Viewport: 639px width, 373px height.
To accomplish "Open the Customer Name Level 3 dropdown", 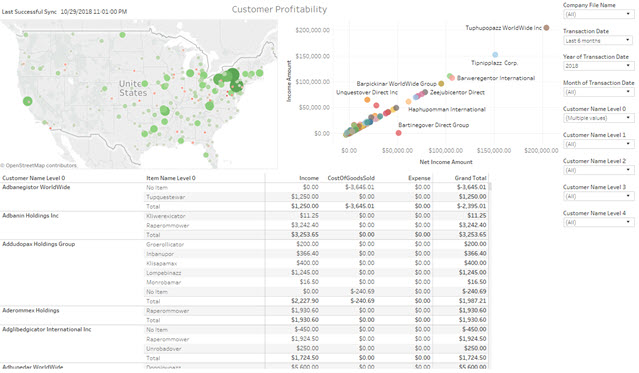I will (598, 196).
